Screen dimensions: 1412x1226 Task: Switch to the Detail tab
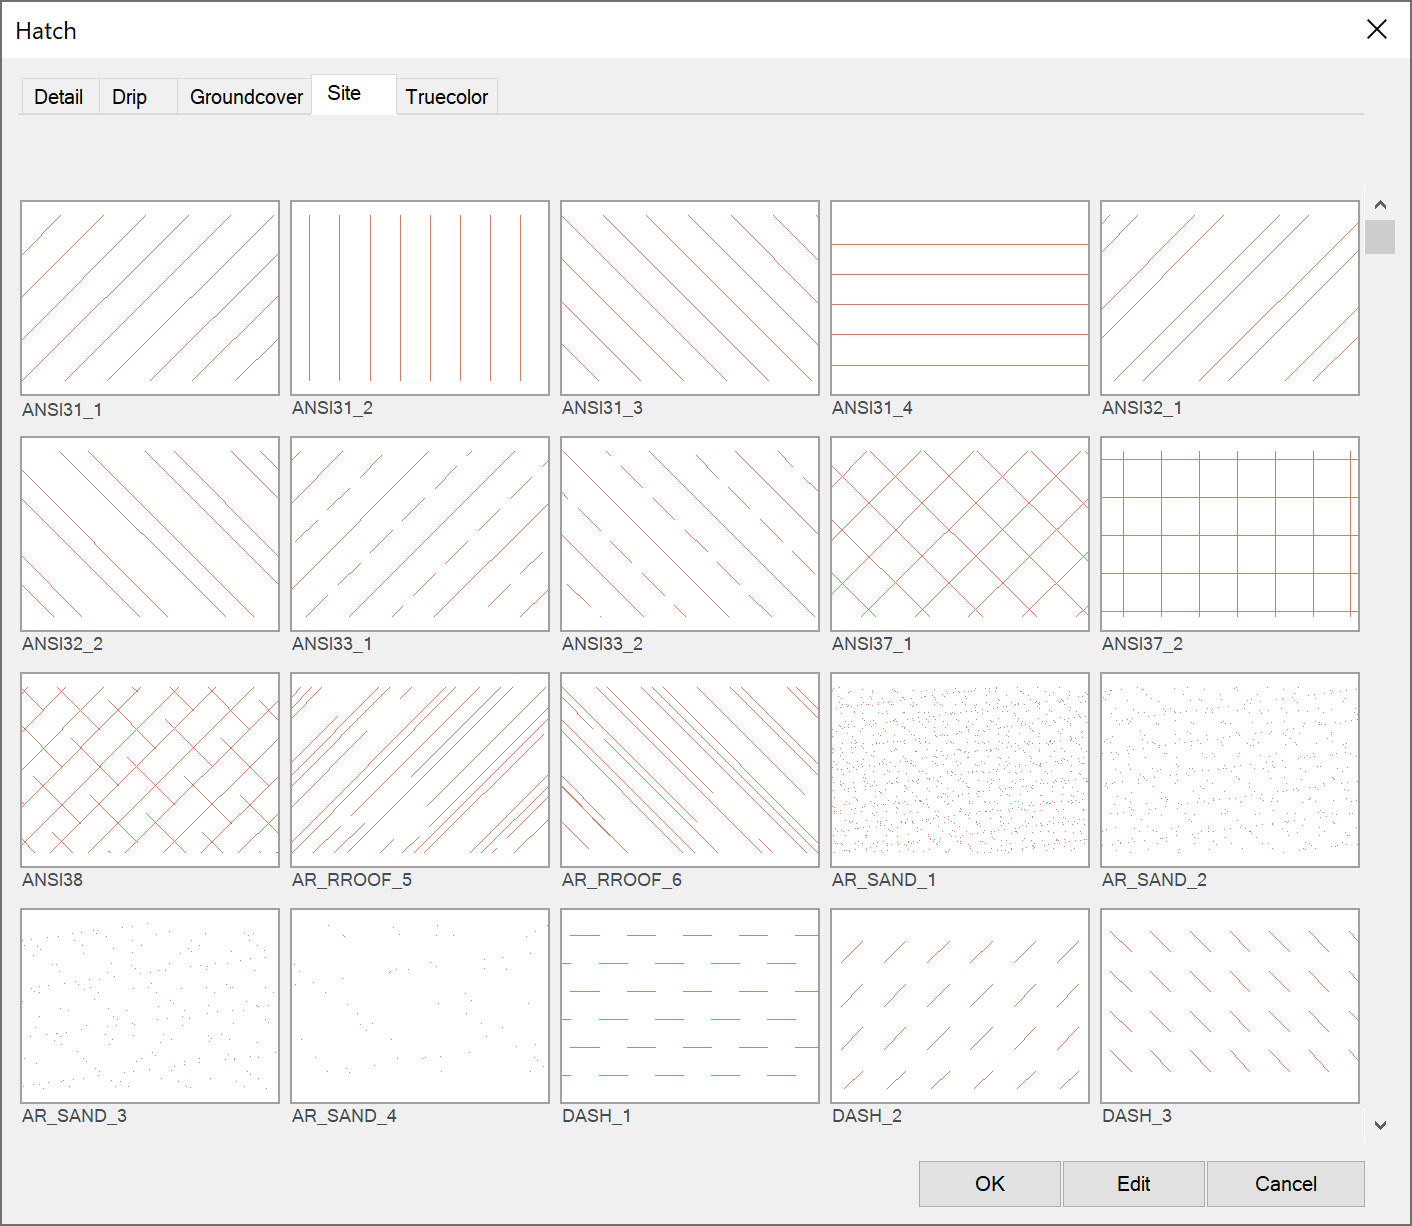point(60,97)
